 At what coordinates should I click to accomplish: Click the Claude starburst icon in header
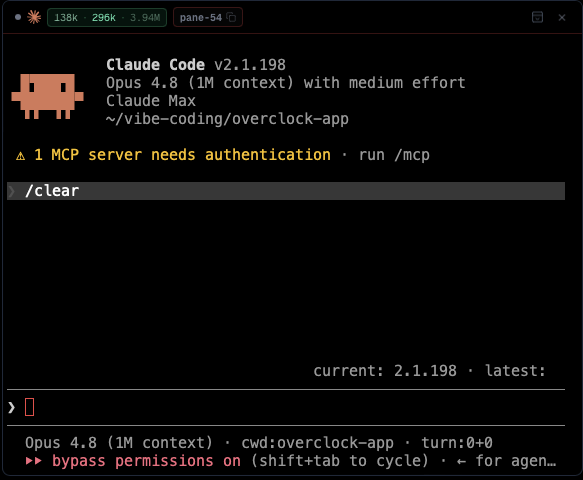[34, 17]
